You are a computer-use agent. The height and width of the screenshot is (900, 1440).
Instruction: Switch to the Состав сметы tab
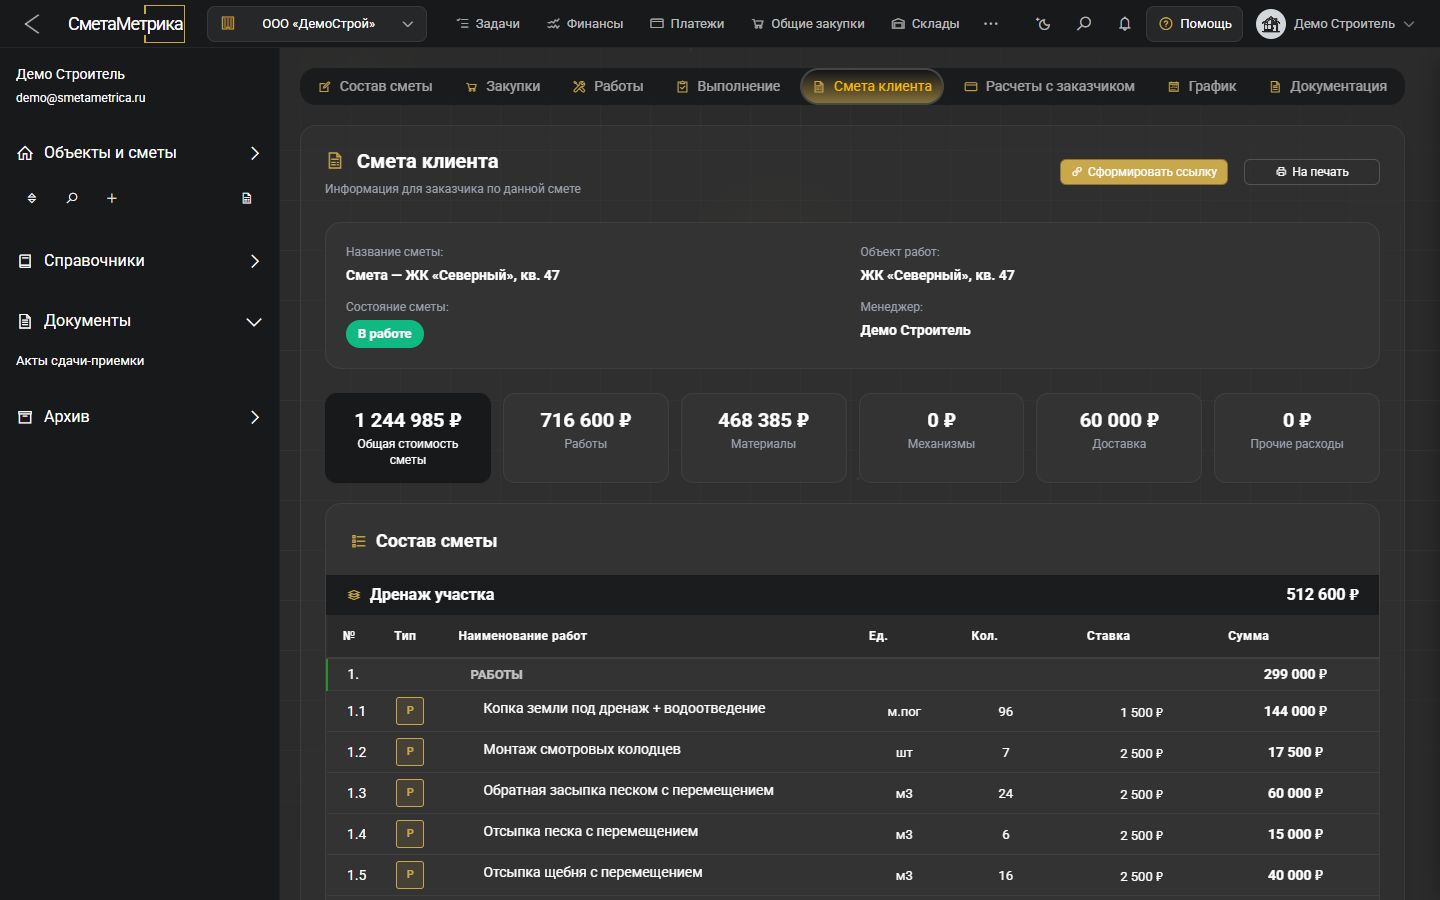point(375,87)
